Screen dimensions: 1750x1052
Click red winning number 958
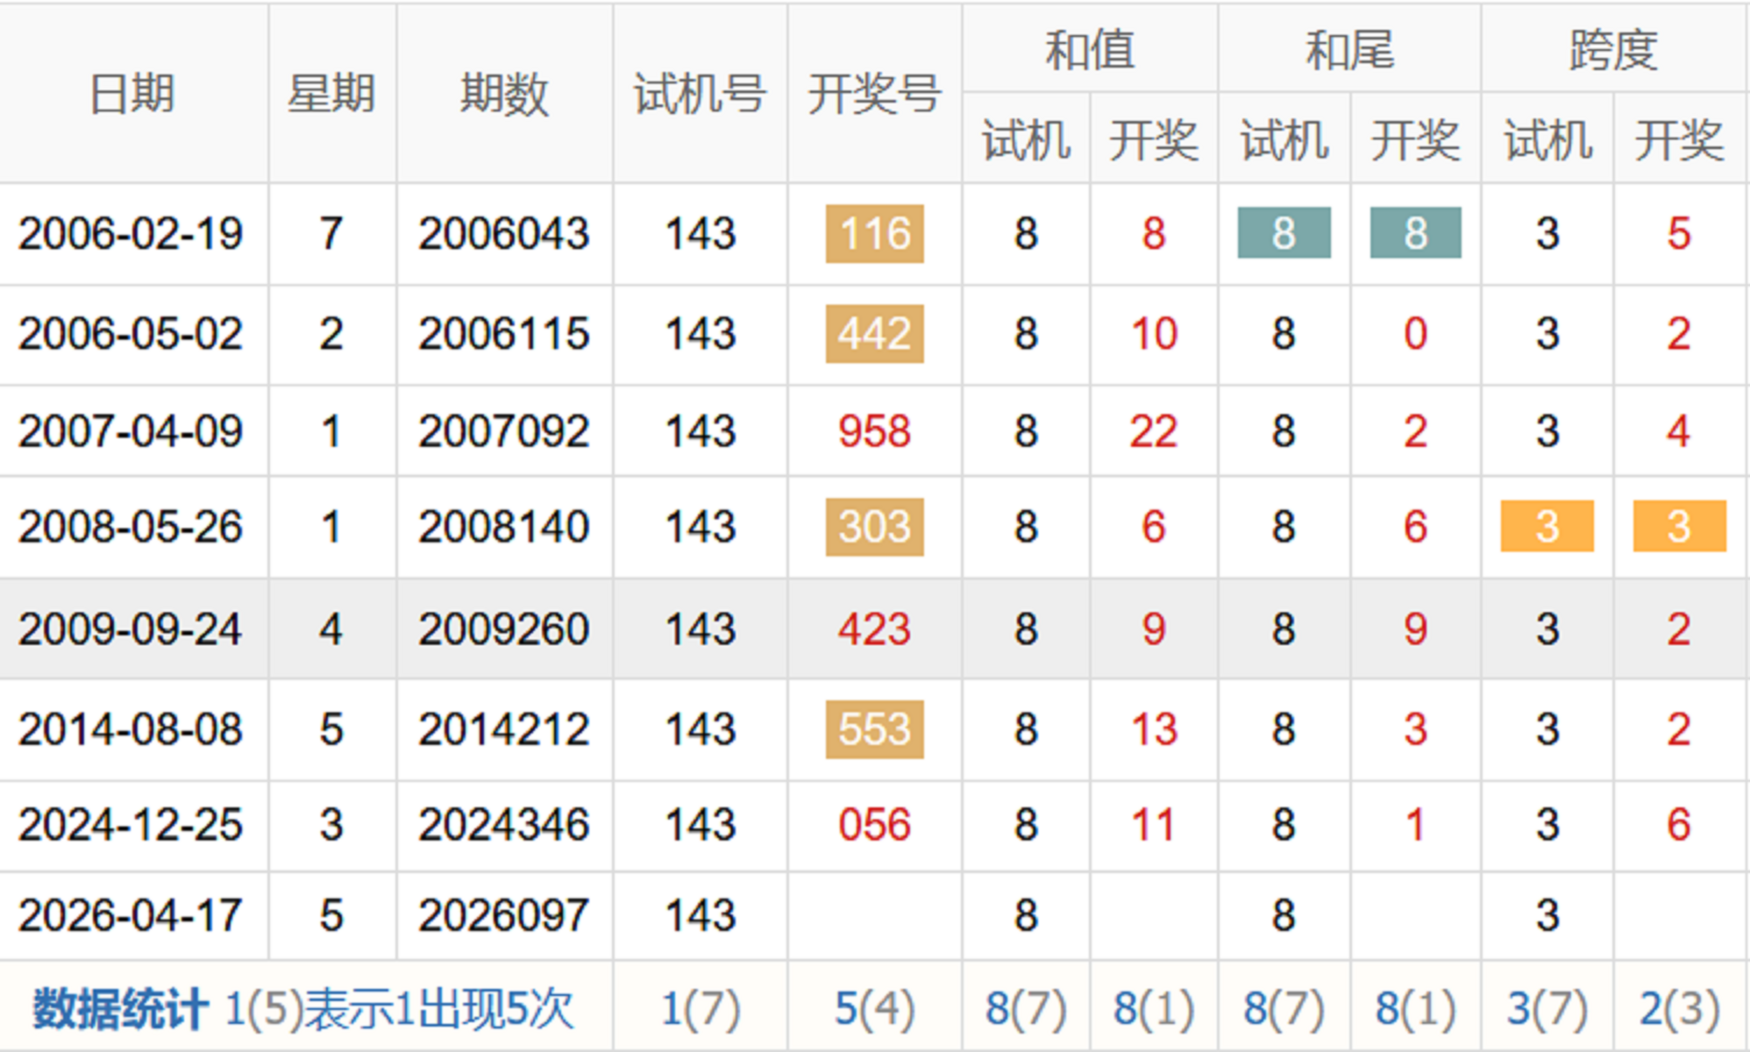point(874,432)
